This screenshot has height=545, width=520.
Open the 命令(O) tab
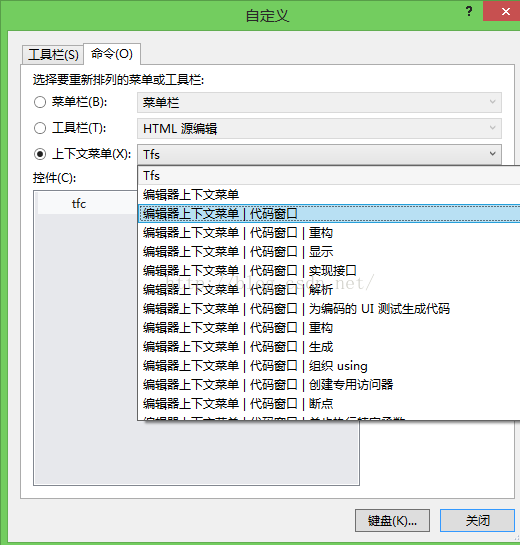click(112, 54)
